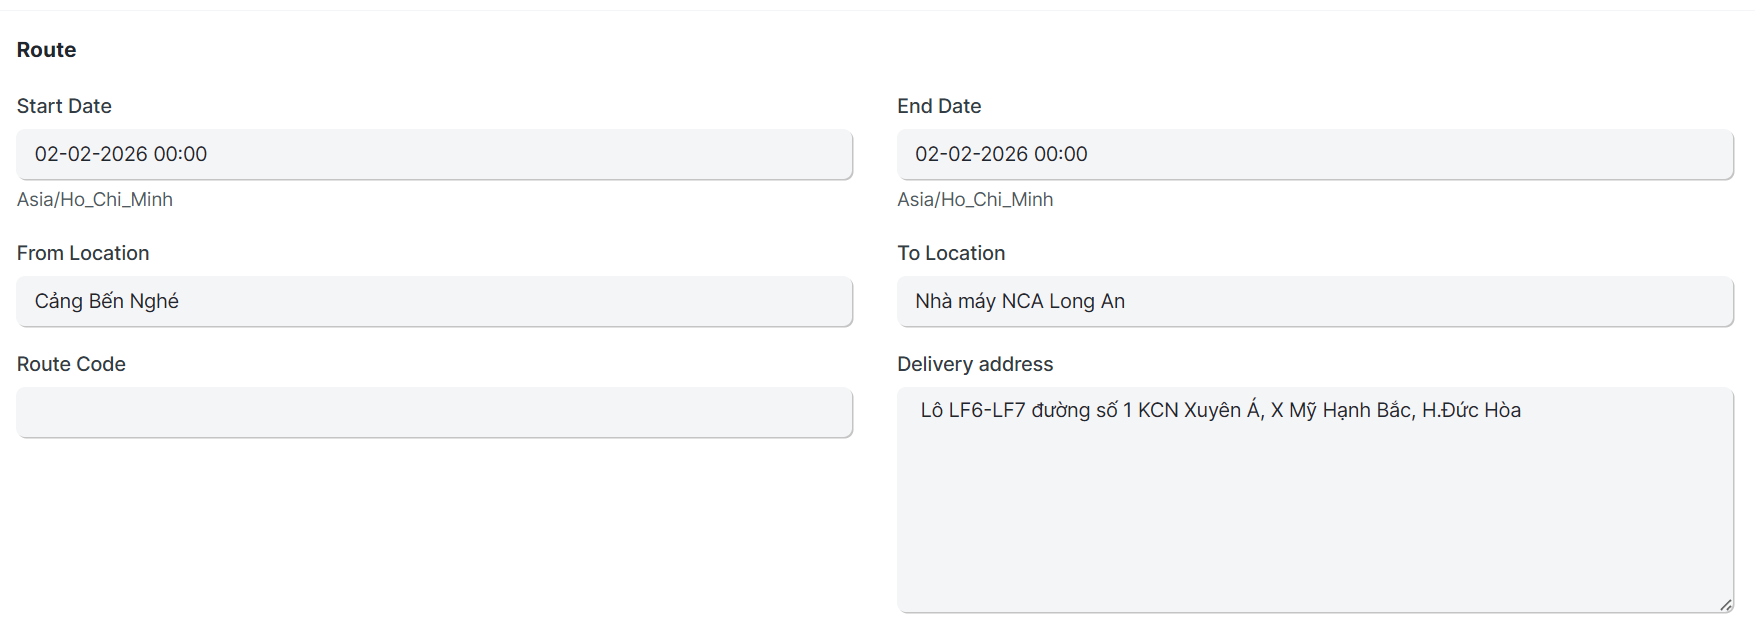Click the To Location label
This screenshot has width=1755, height=630.
(x=951, y=253)
